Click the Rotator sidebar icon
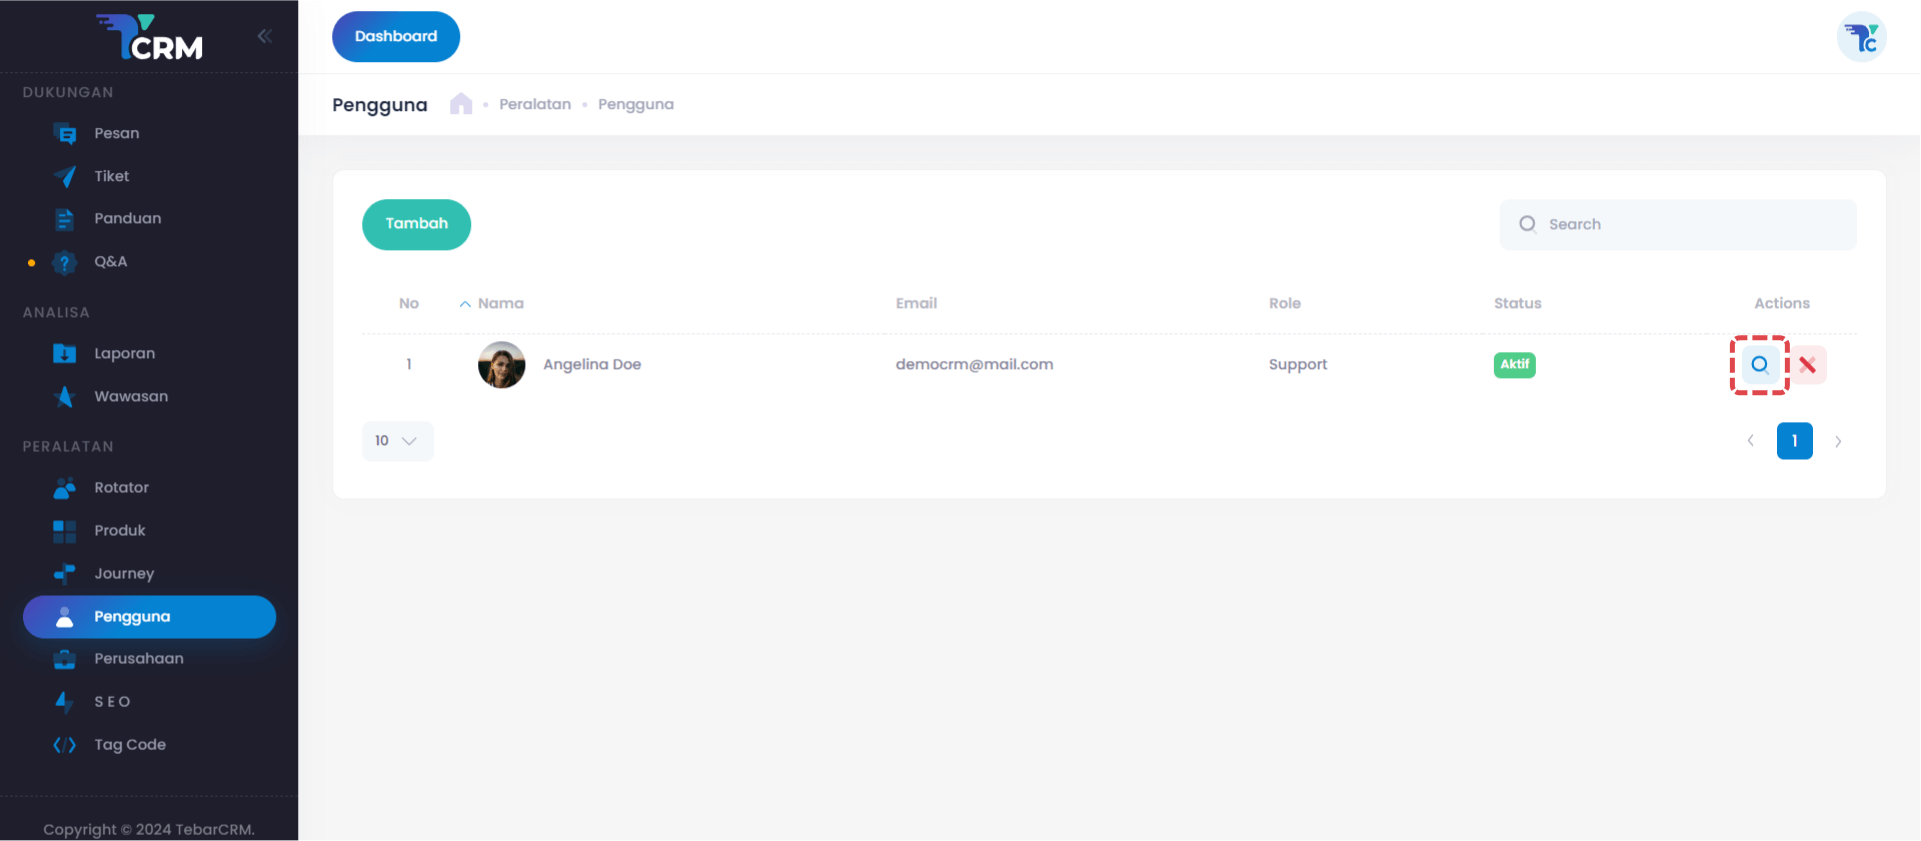The height and width of the screenshot is (841, 1921). 65,488
